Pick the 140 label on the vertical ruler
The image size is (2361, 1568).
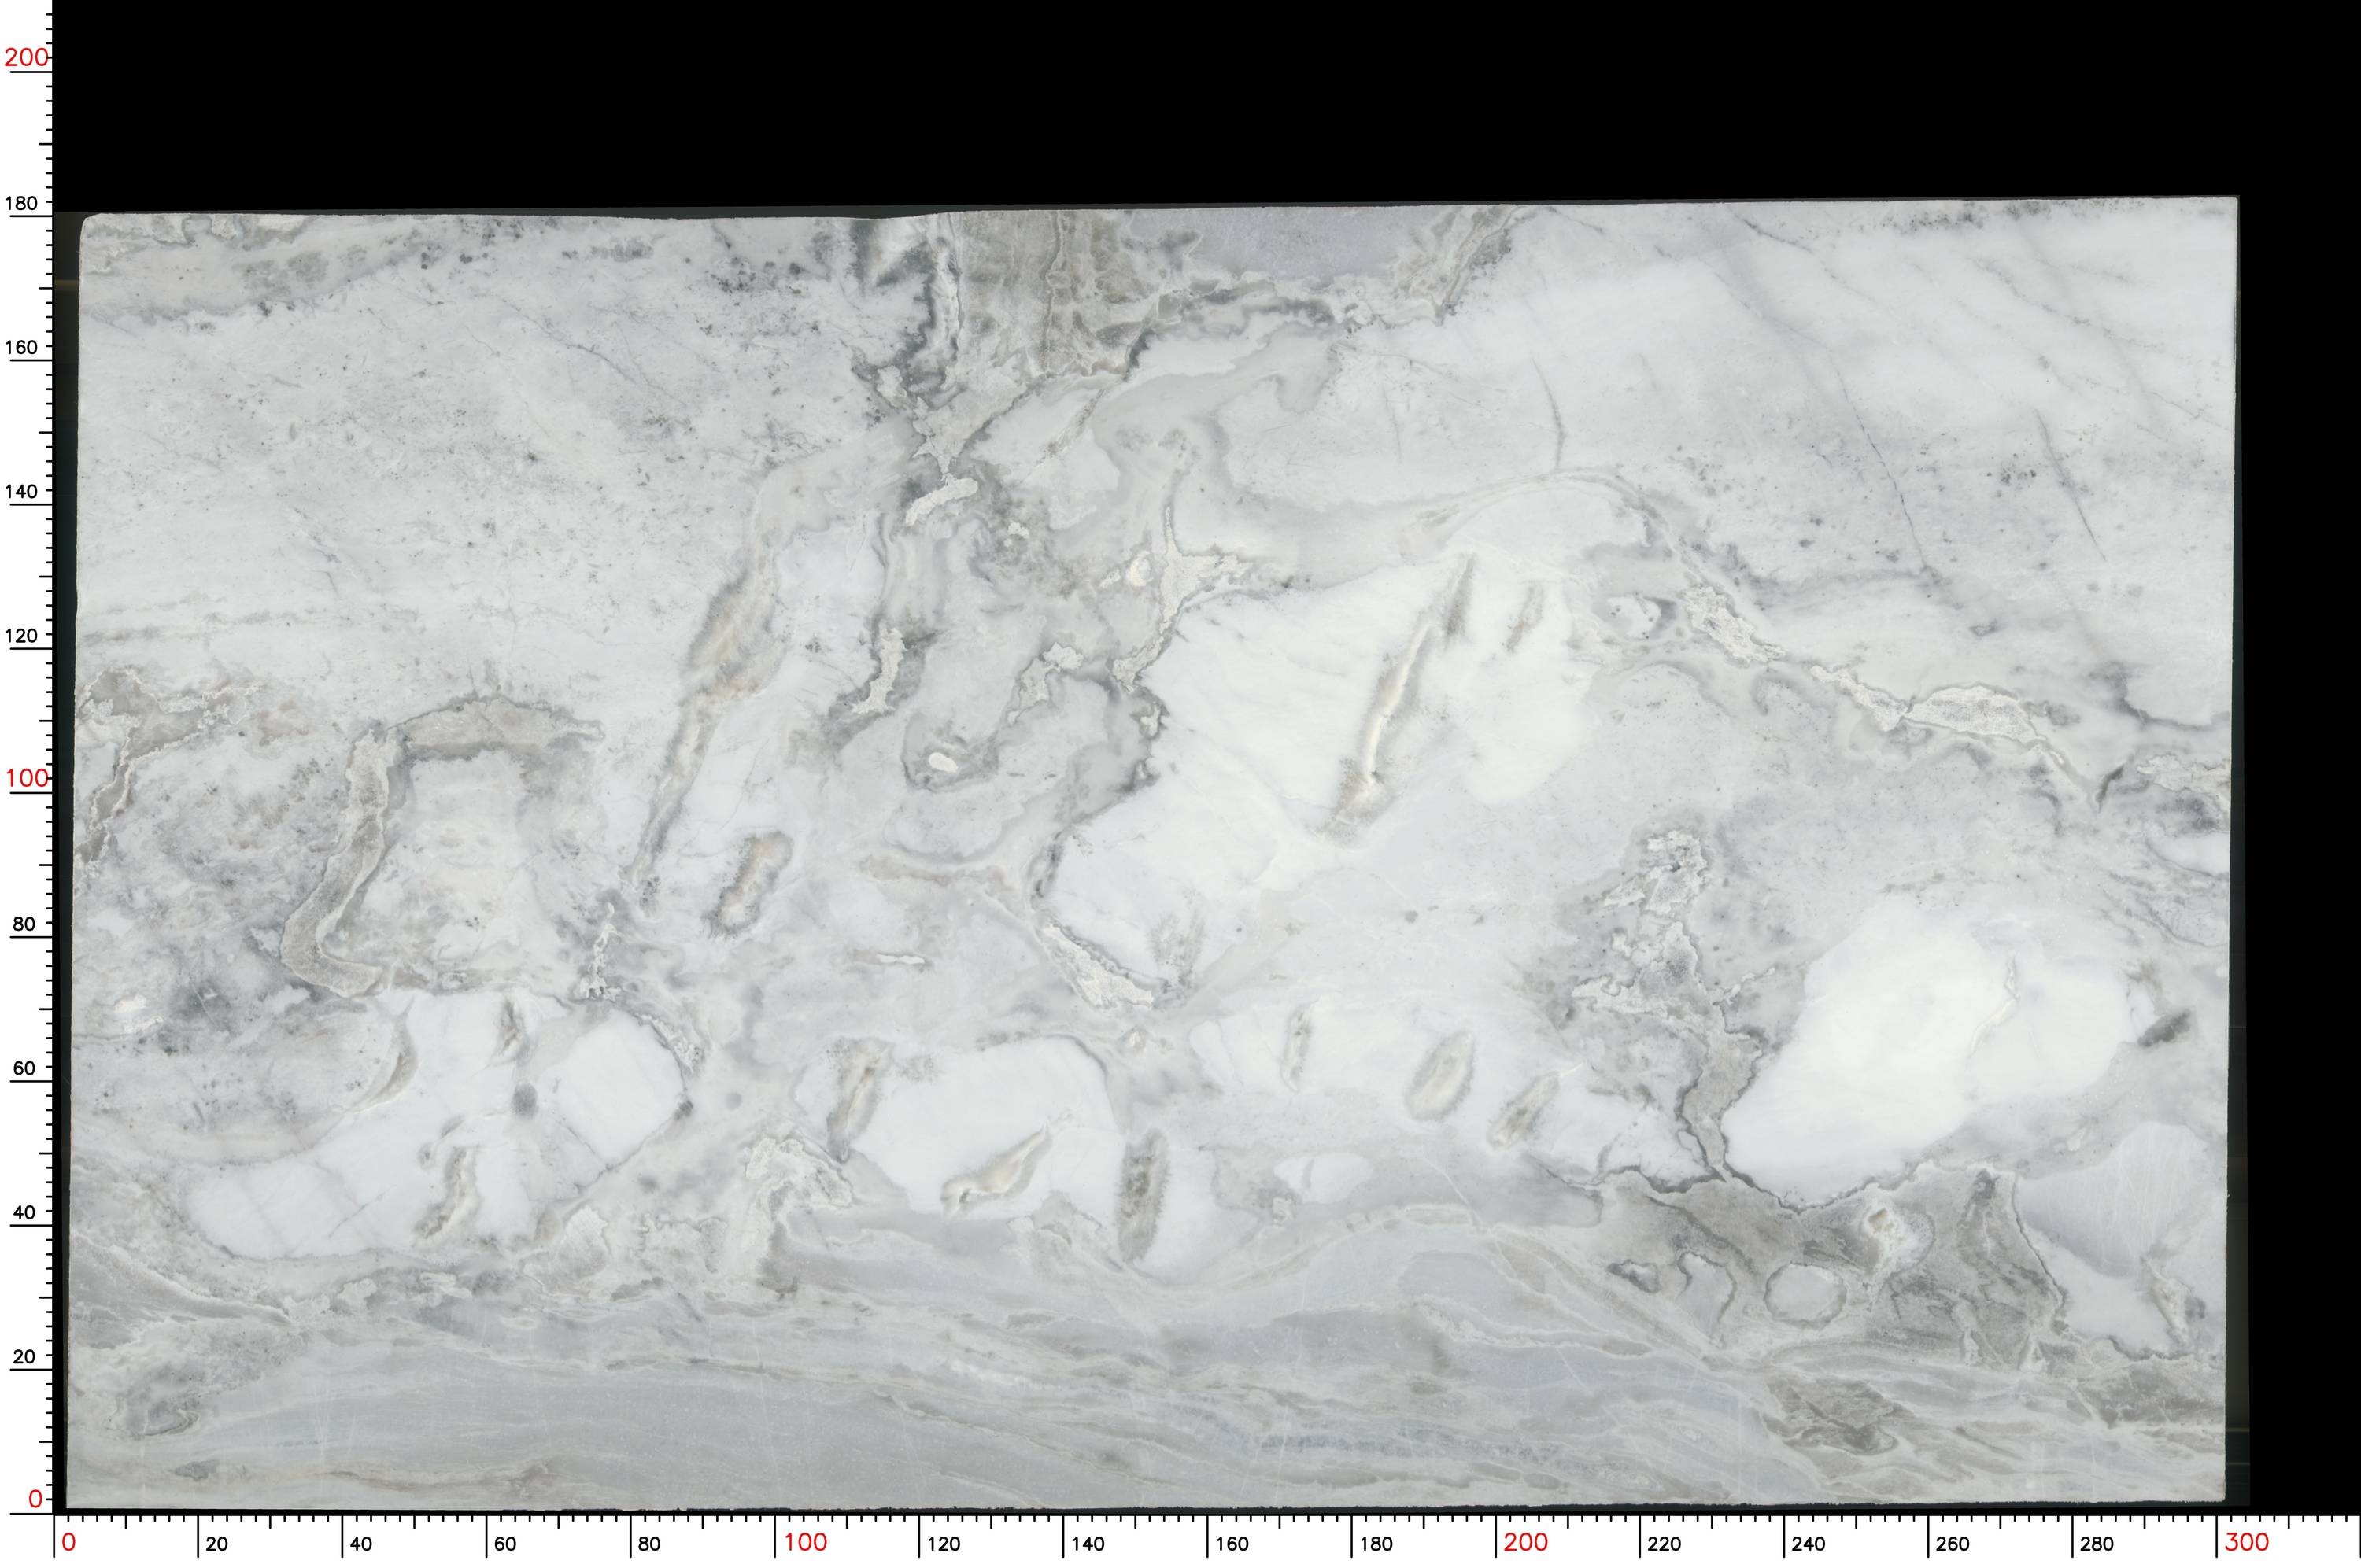22,491
